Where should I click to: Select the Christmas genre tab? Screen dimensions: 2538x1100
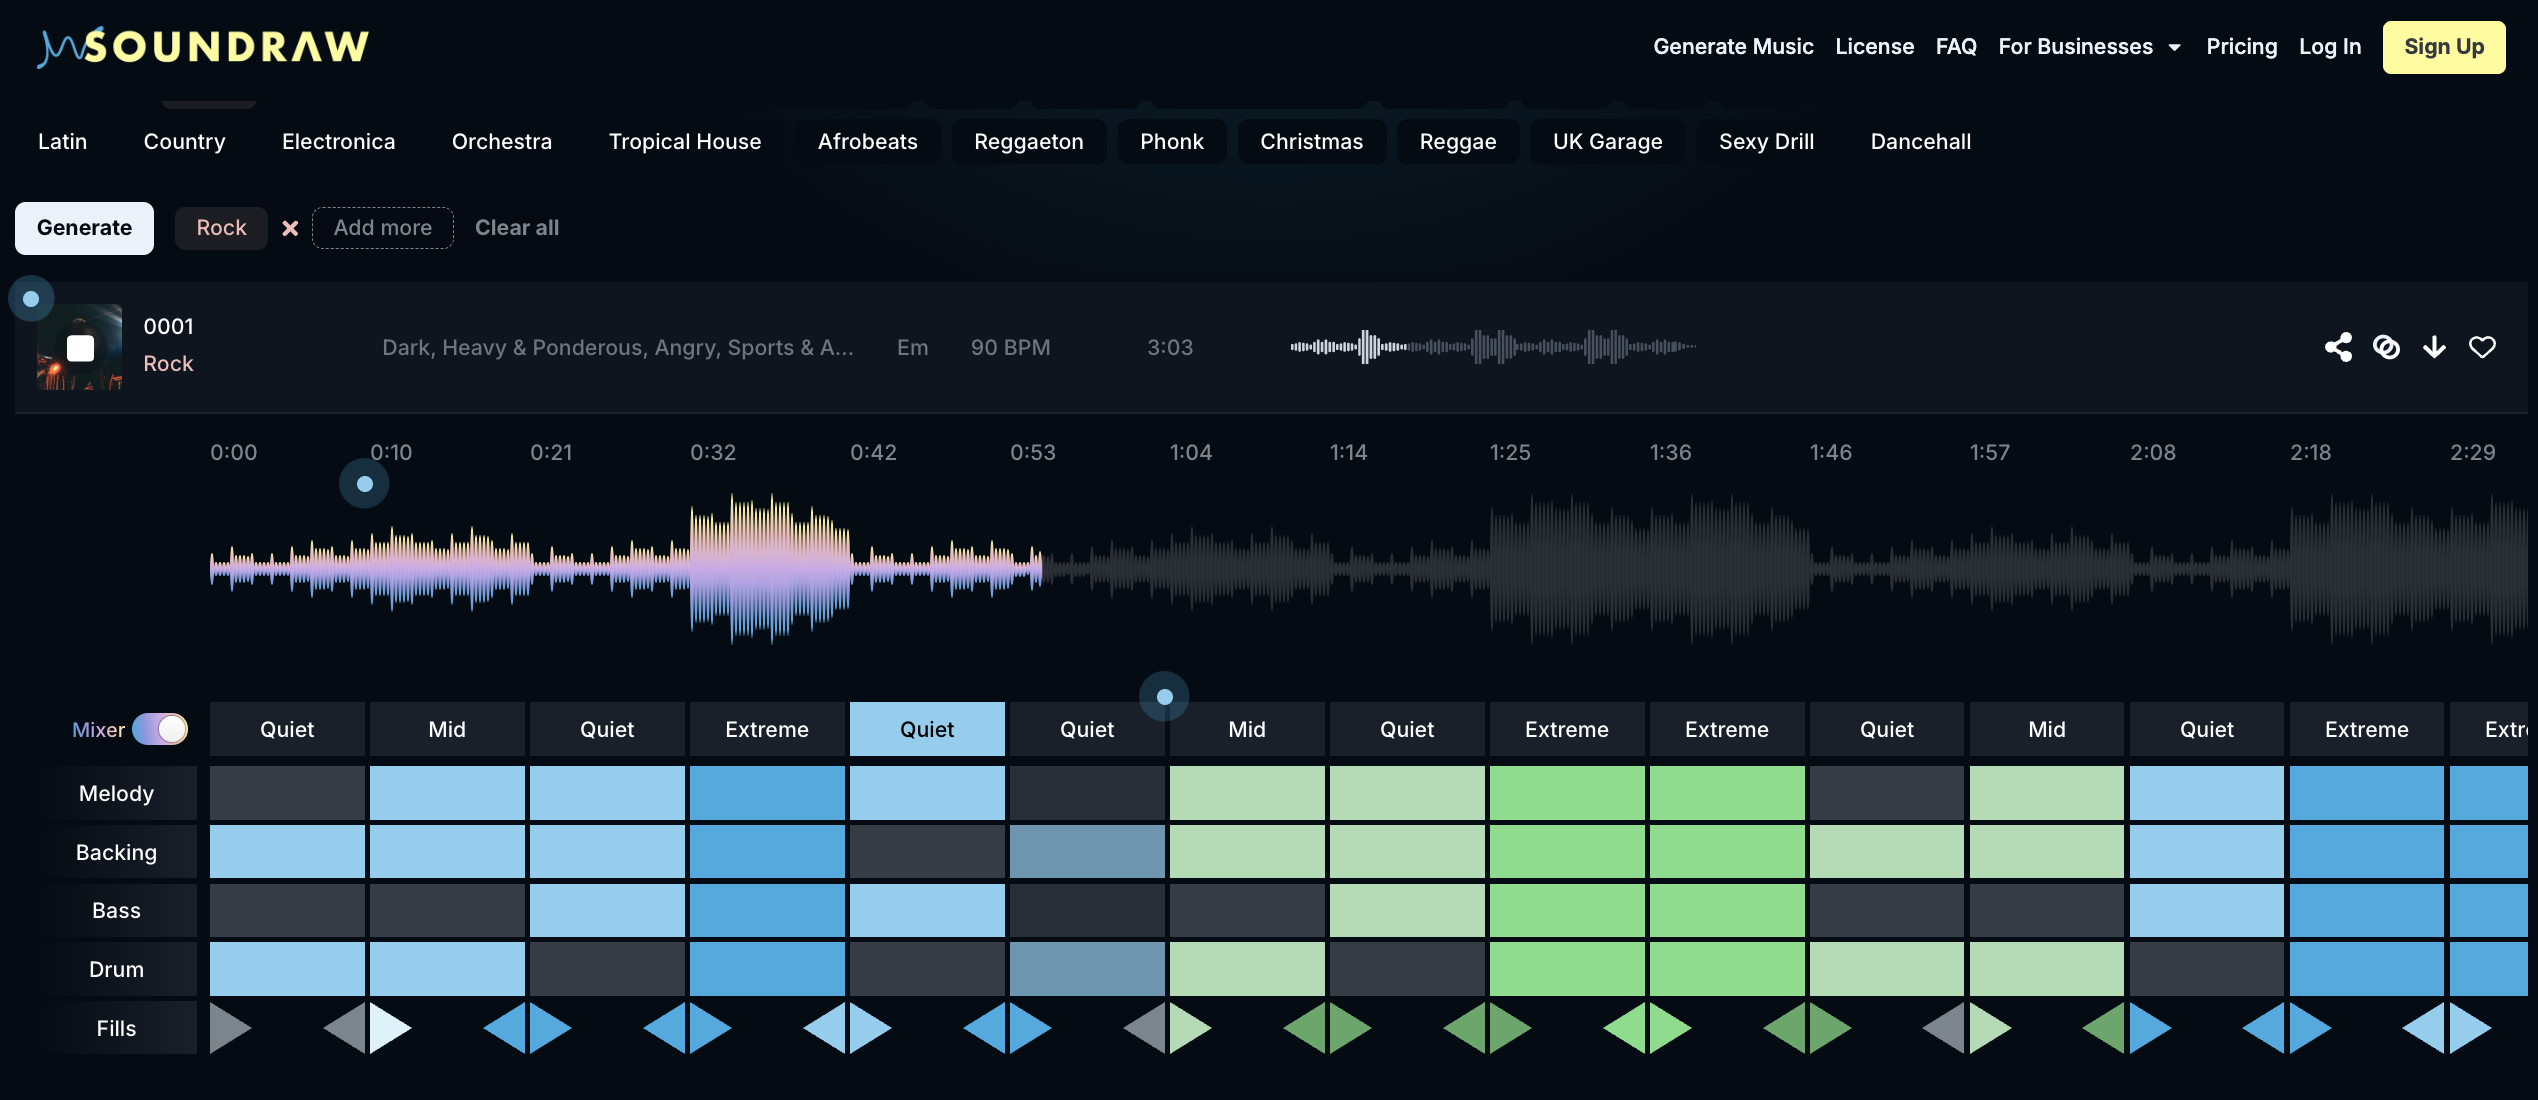coord(1311,141)
